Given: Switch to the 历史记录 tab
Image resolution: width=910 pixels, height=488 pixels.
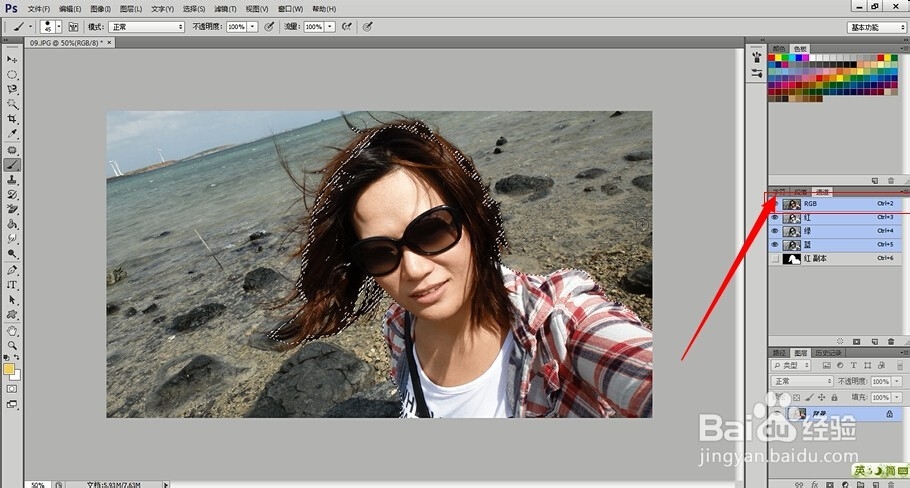Looking at the screenshot, I should (828, 353).
